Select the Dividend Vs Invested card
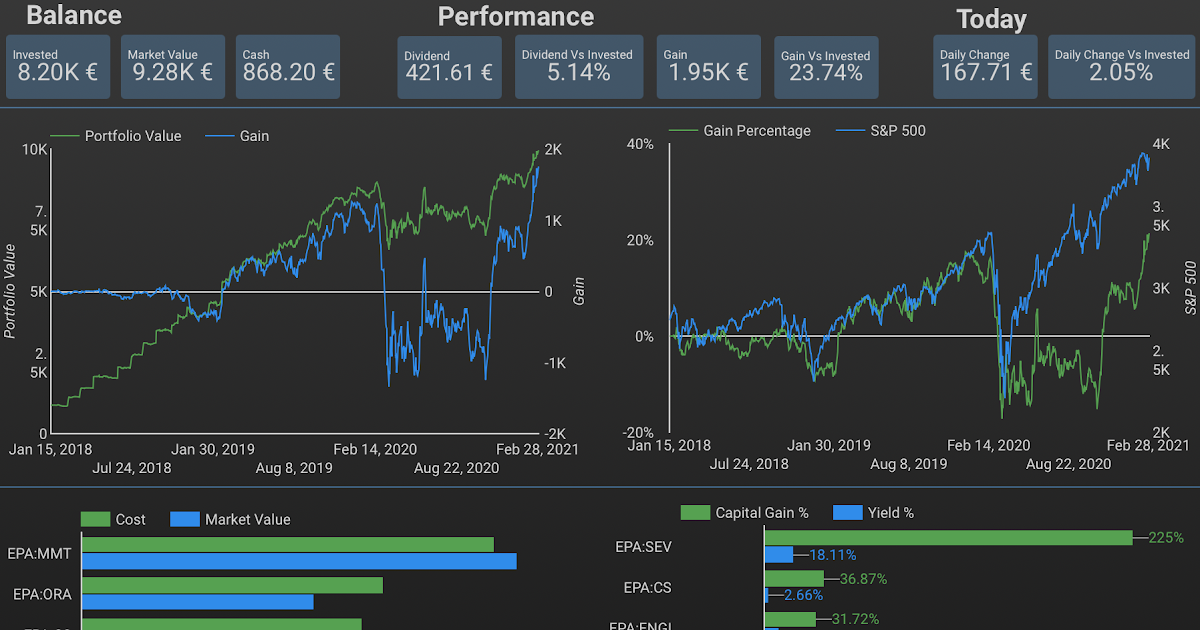 [x=579, y=67]
